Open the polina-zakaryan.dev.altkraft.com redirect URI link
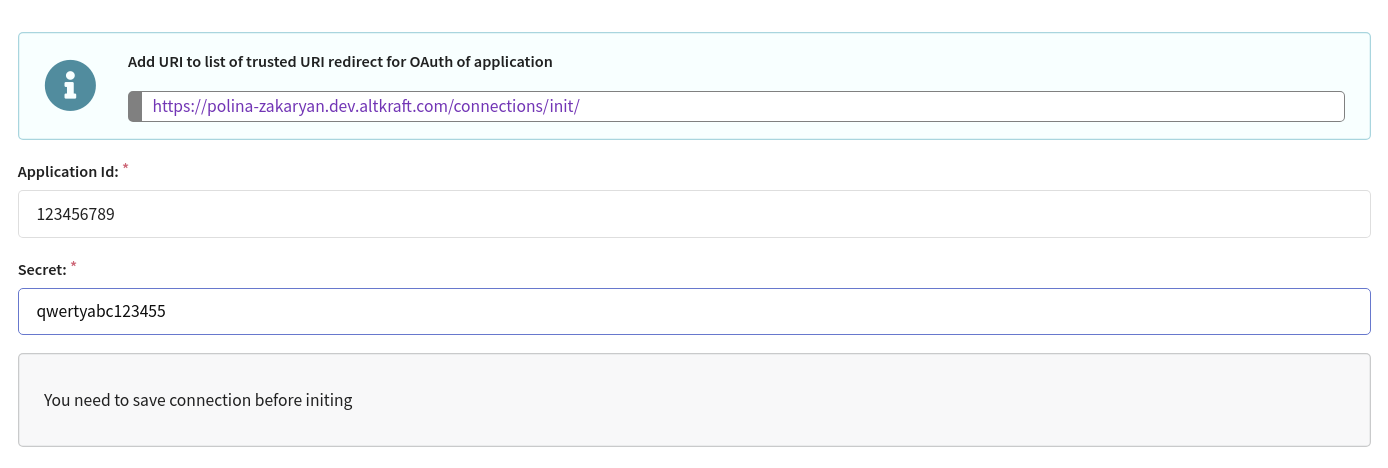The height and width of the screenshot is (468, 1388). pyautogui.click(x=366, y=107)
